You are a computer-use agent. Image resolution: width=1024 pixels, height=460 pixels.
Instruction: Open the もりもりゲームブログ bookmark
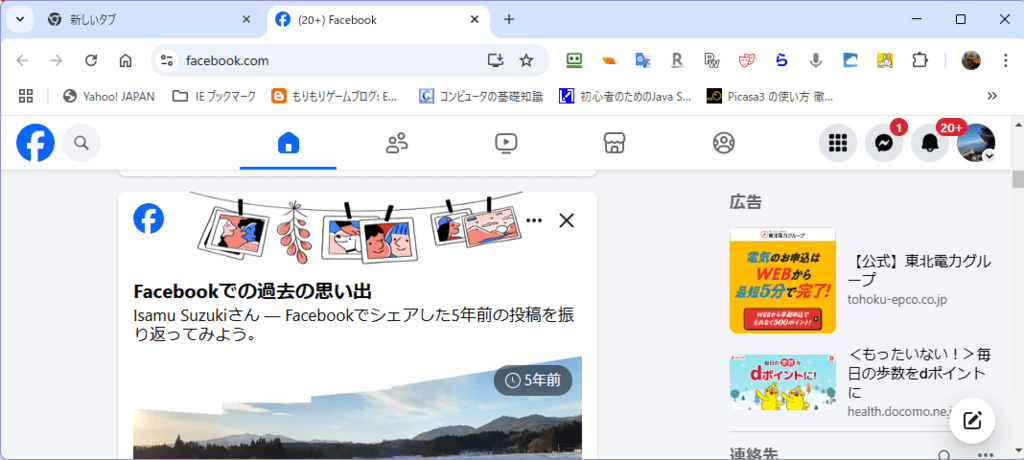pos(334,97)
